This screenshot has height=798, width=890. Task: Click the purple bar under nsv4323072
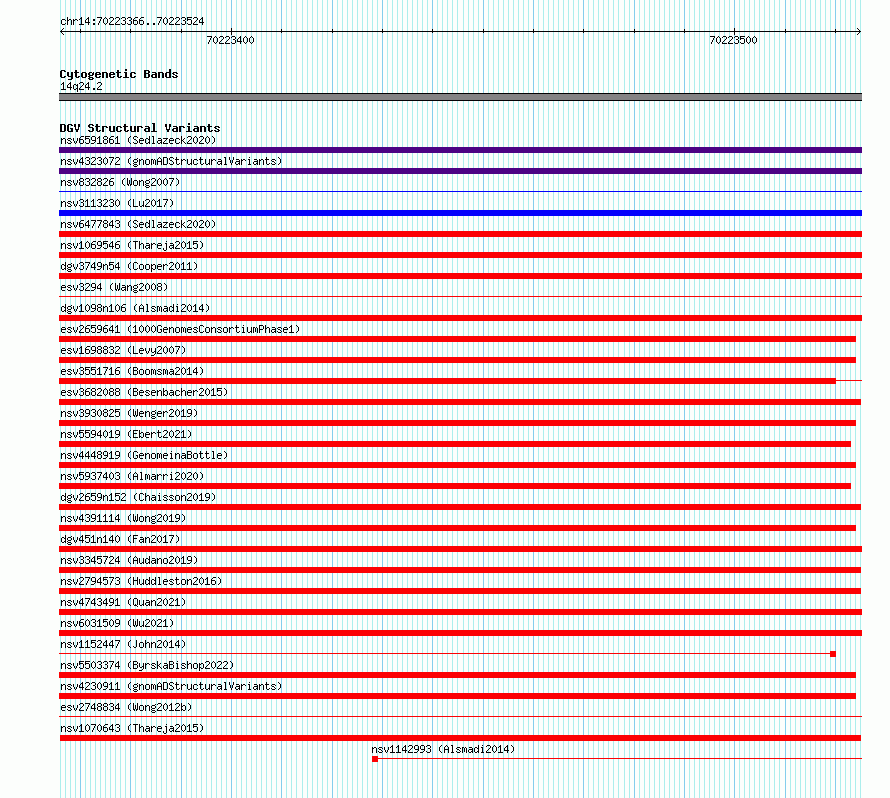(460, 171)
